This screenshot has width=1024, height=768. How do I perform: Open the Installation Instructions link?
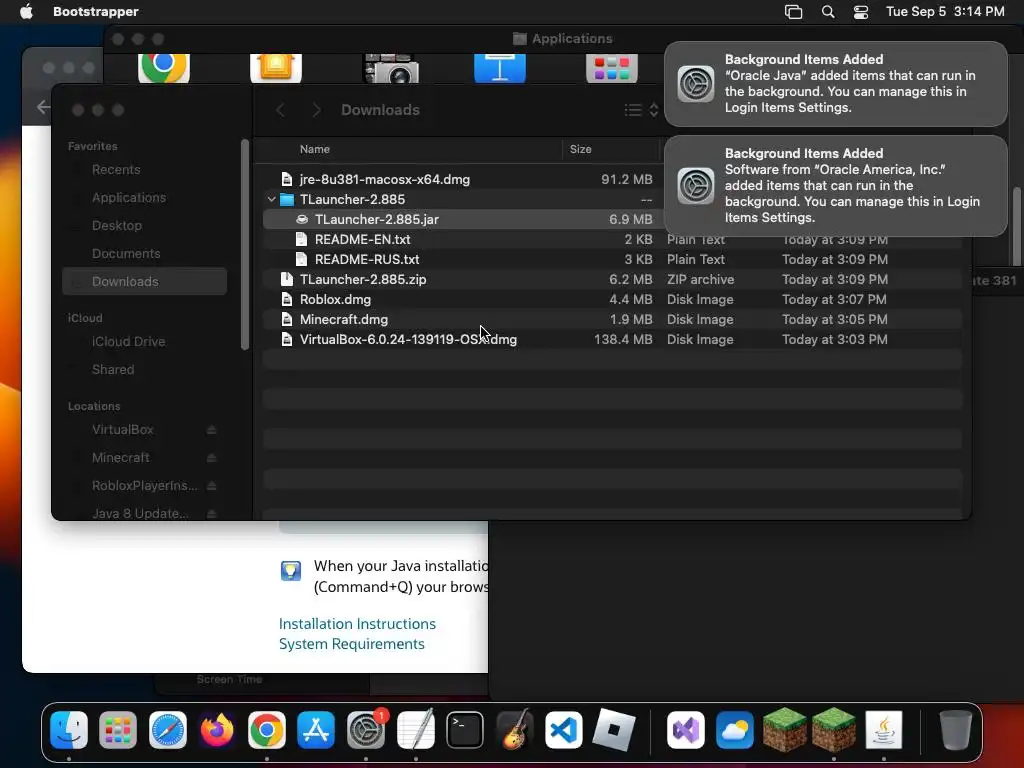357,624
